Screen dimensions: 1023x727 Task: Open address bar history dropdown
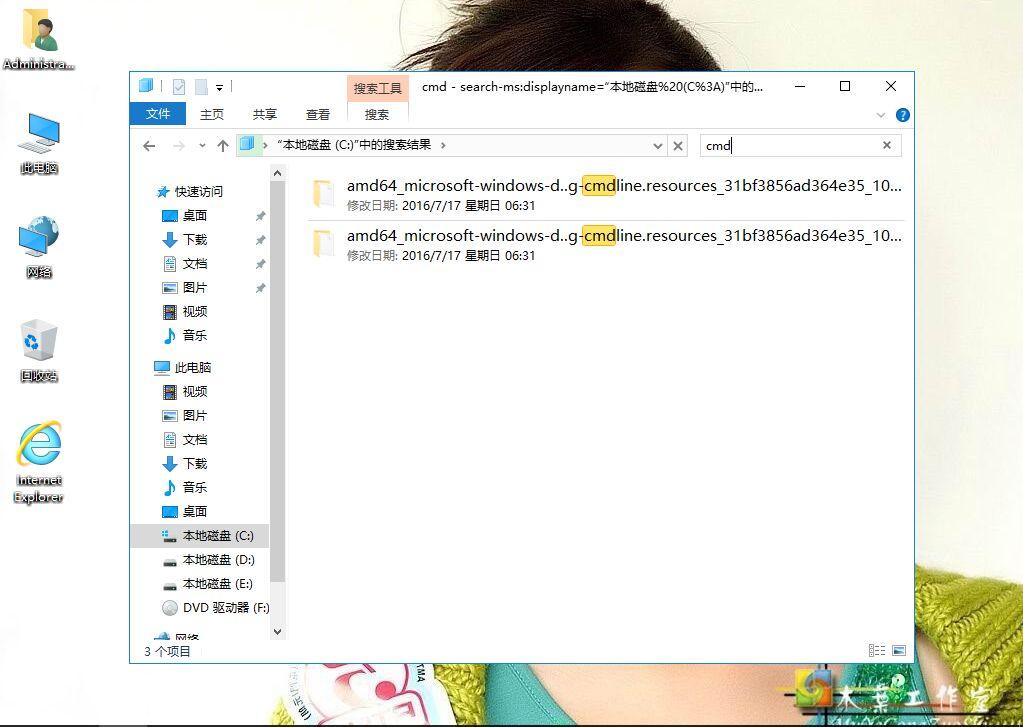pos(658,146)
